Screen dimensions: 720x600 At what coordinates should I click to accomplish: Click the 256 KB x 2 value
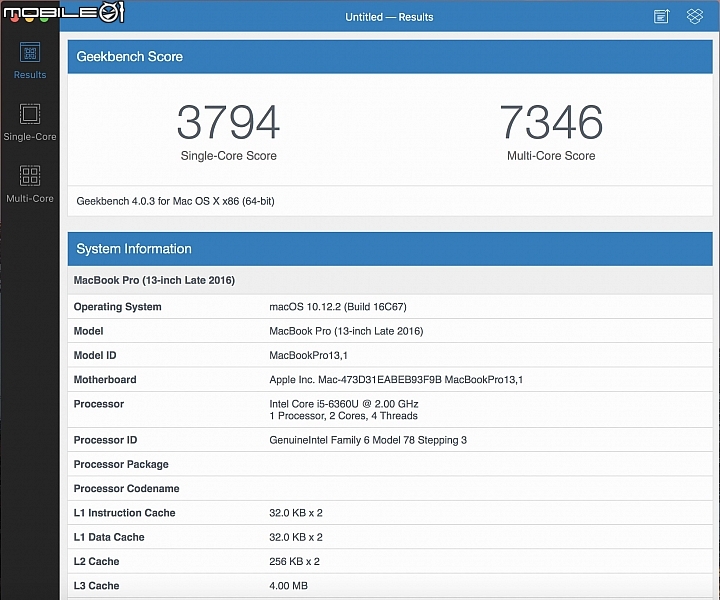tap(294, 561)
